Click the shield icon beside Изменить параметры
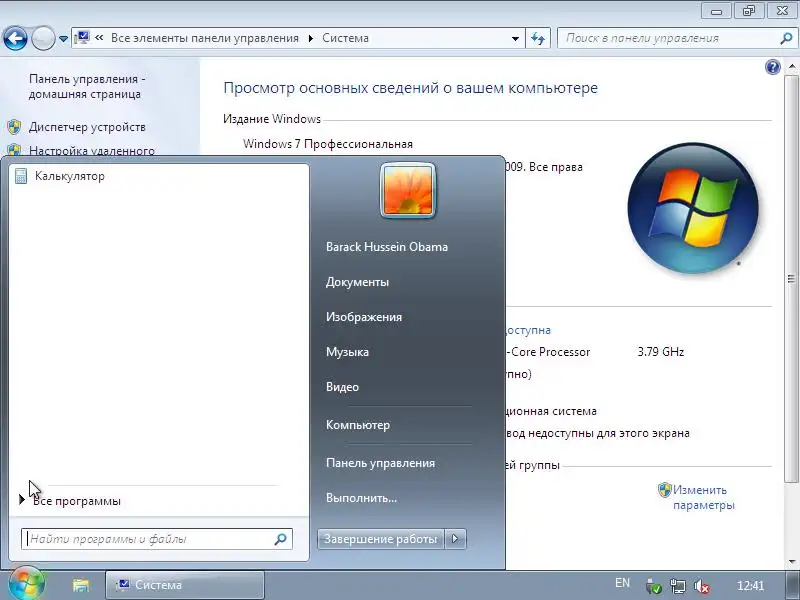 tap(665, 490)
